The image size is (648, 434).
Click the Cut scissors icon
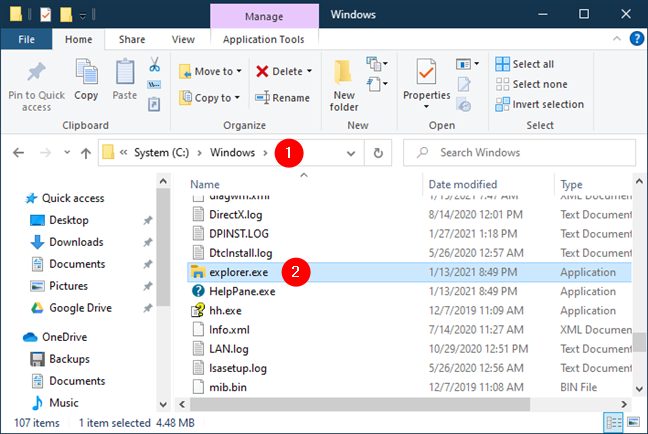pyautogui.click(x=155, y=64)
